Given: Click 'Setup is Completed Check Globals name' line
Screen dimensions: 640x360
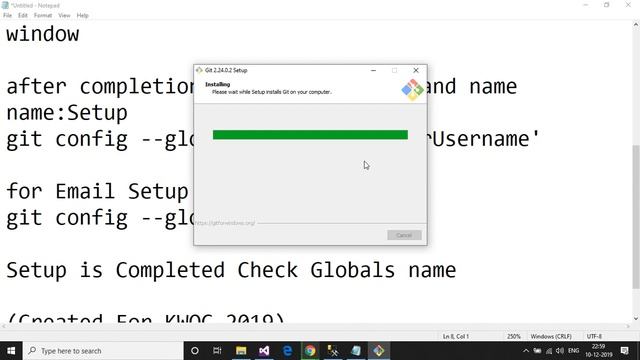Looking at the screenshot, I should tap(231, 270).
